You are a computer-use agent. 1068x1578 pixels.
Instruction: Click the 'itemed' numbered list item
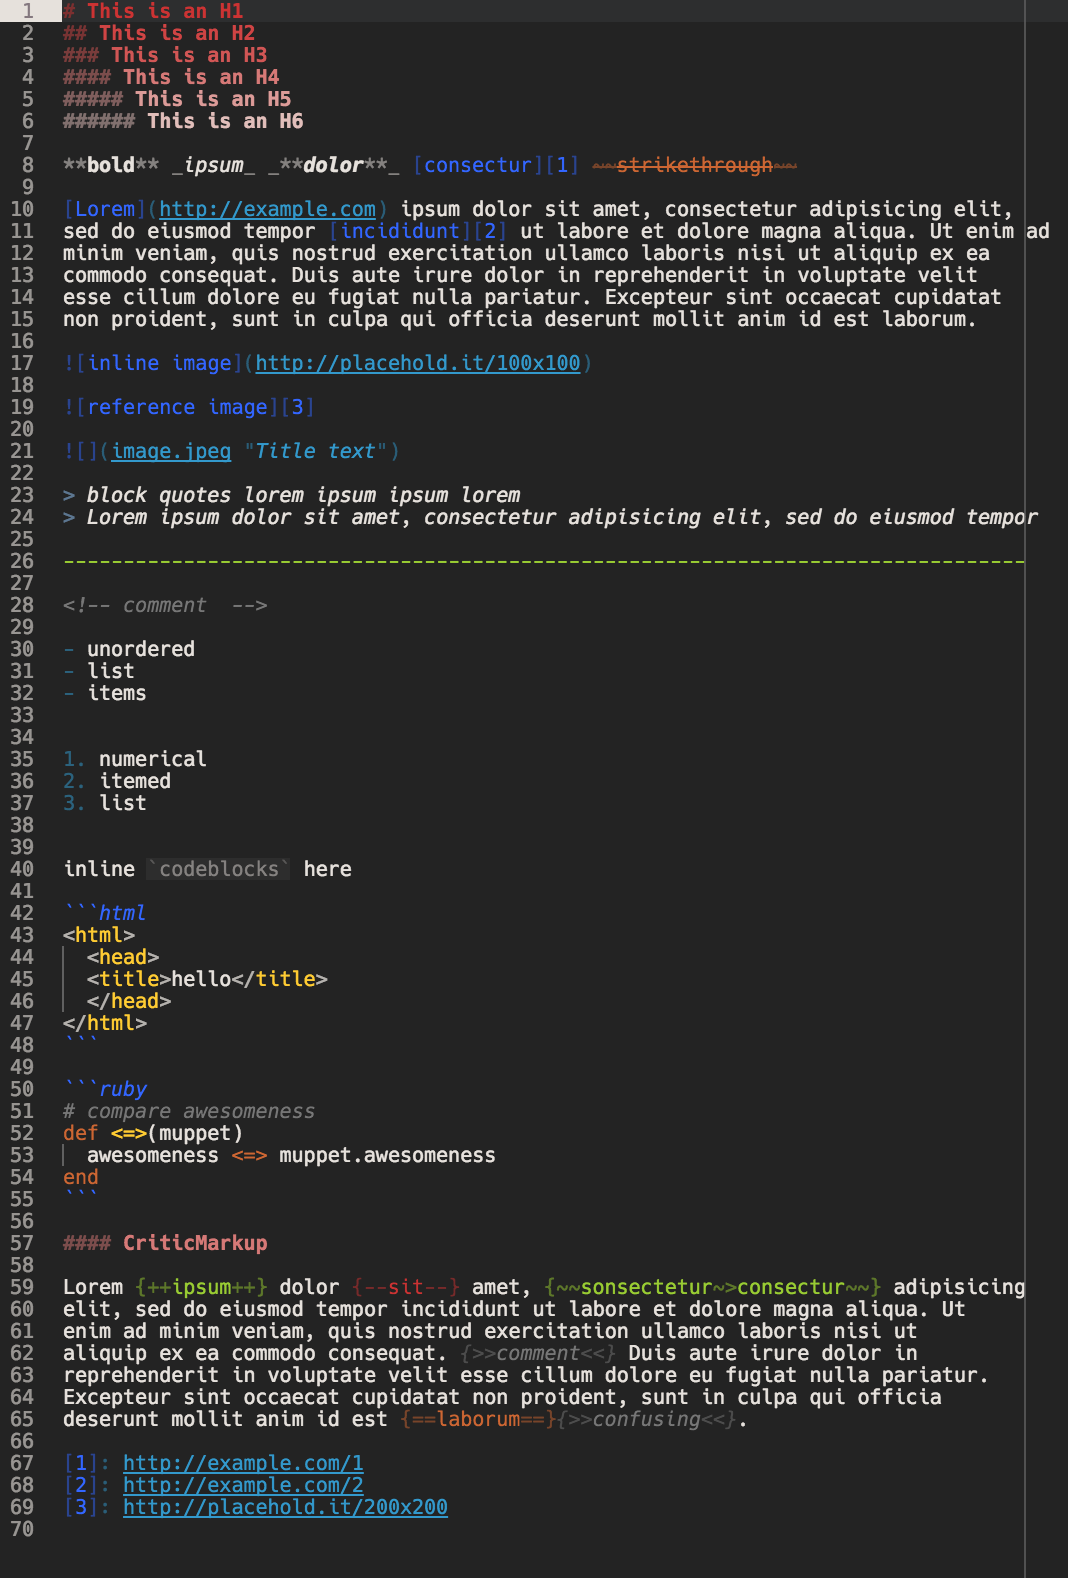pos(135,781)
